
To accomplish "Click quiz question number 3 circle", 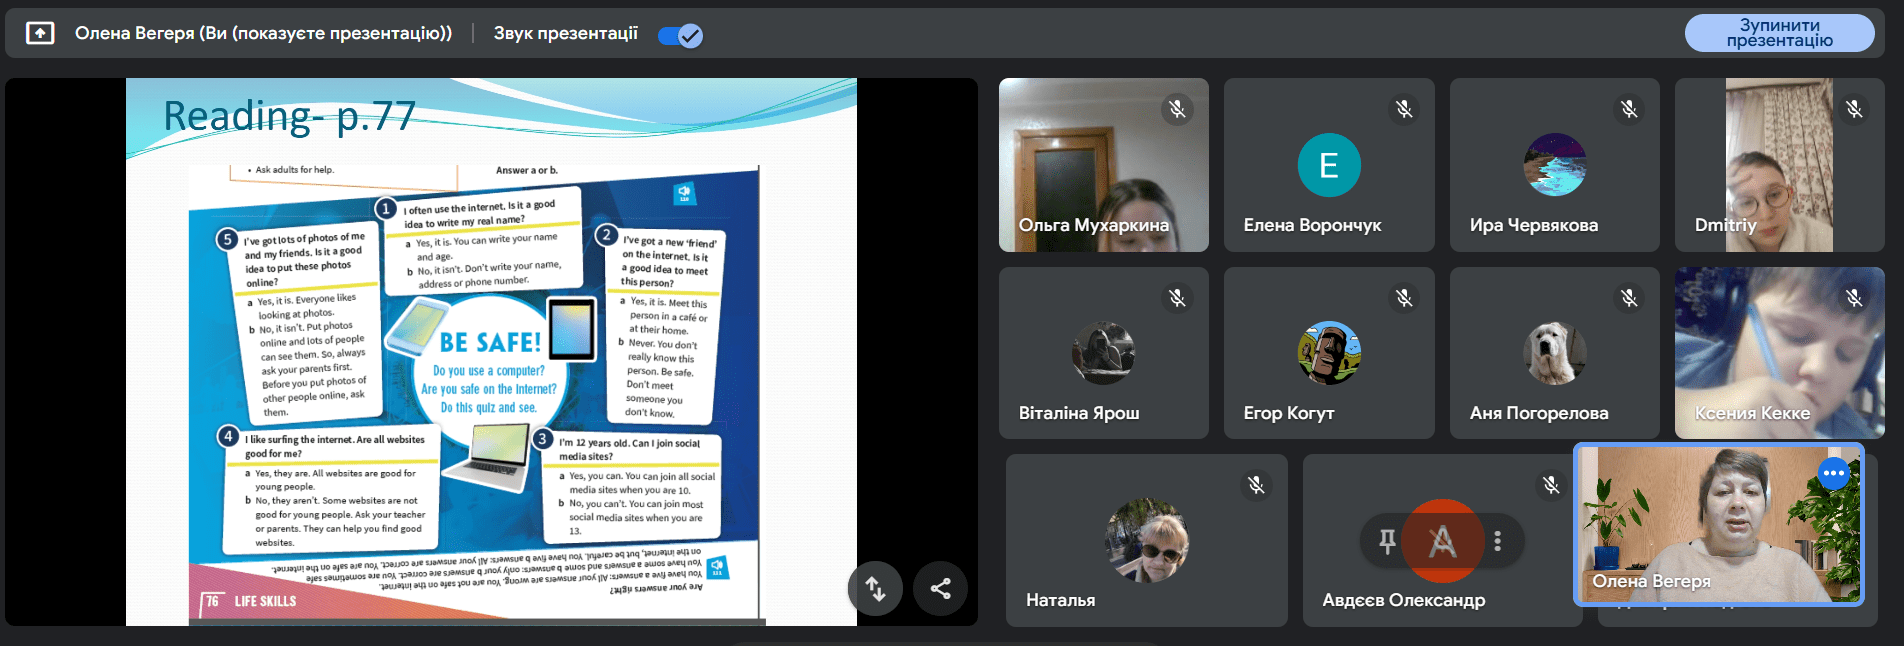I will pos(542,438).
